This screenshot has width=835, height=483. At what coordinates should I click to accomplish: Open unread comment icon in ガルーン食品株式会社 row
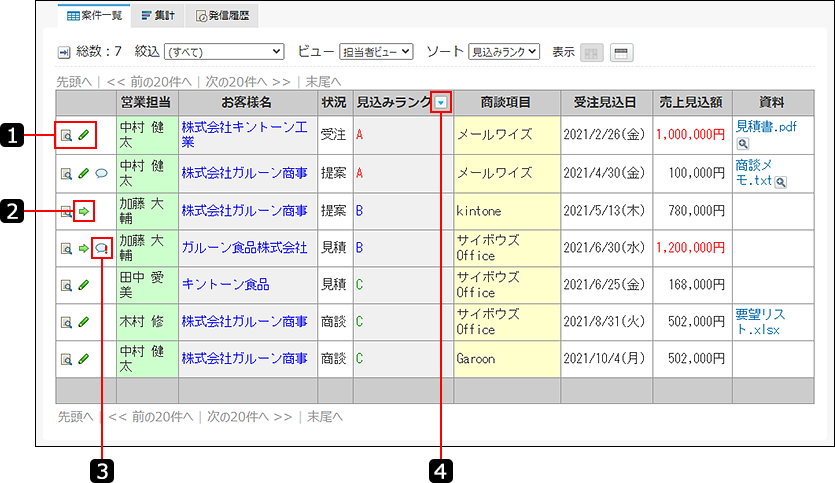pyautogui.click(x=101, y=248)
